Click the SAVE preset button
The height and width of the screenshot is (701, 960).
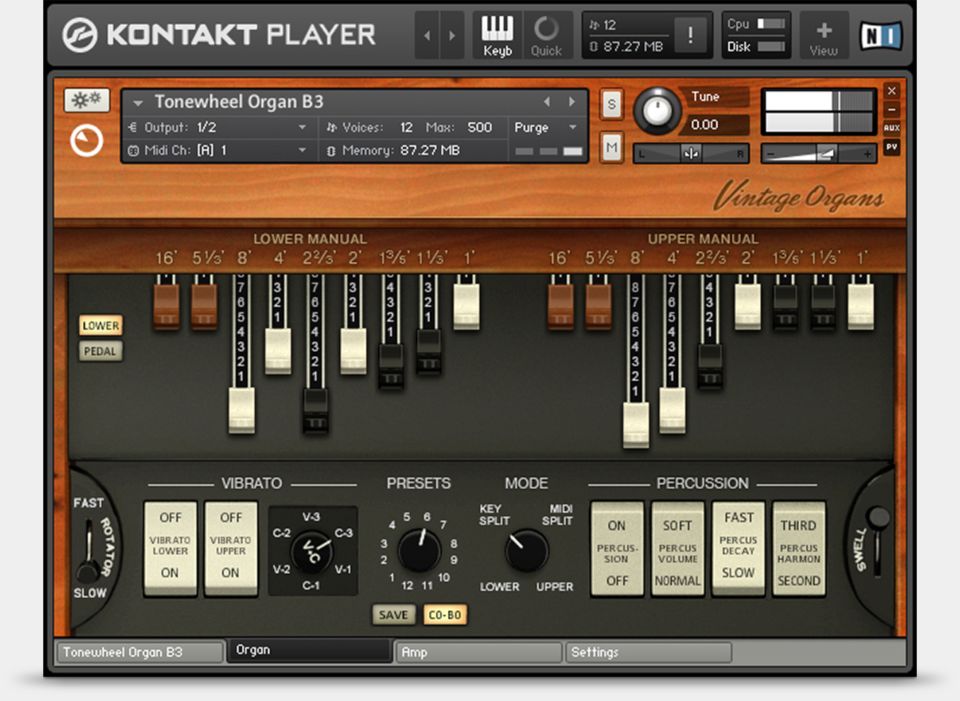(393, 615)
